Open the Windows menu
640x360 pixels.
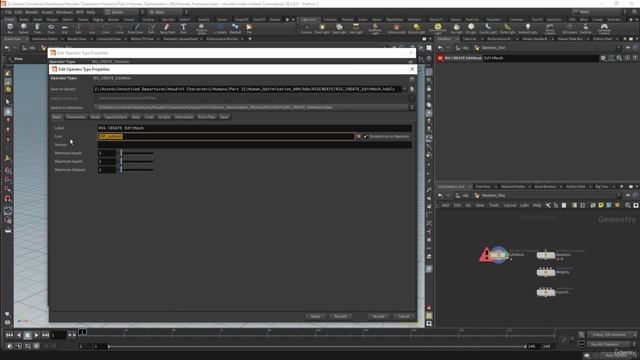point(64,12)
